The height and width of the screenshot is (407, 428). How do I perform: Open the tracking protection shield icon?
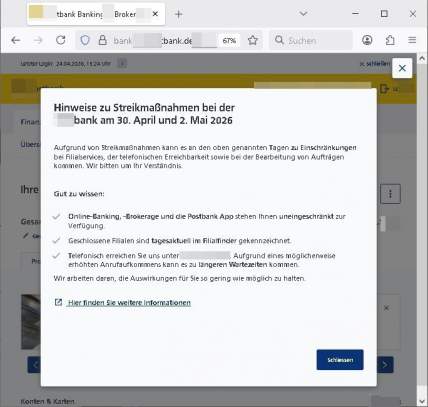pyautogui.click(x=85, y=40)
